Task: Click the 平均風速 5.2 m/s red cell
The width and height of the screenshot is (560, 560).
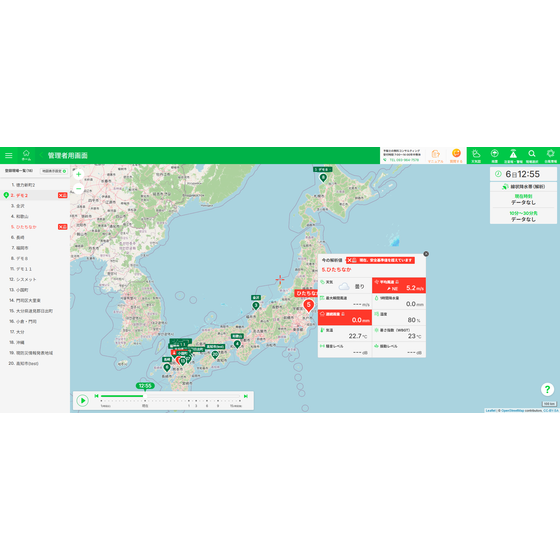Action: tap(399, 285)
